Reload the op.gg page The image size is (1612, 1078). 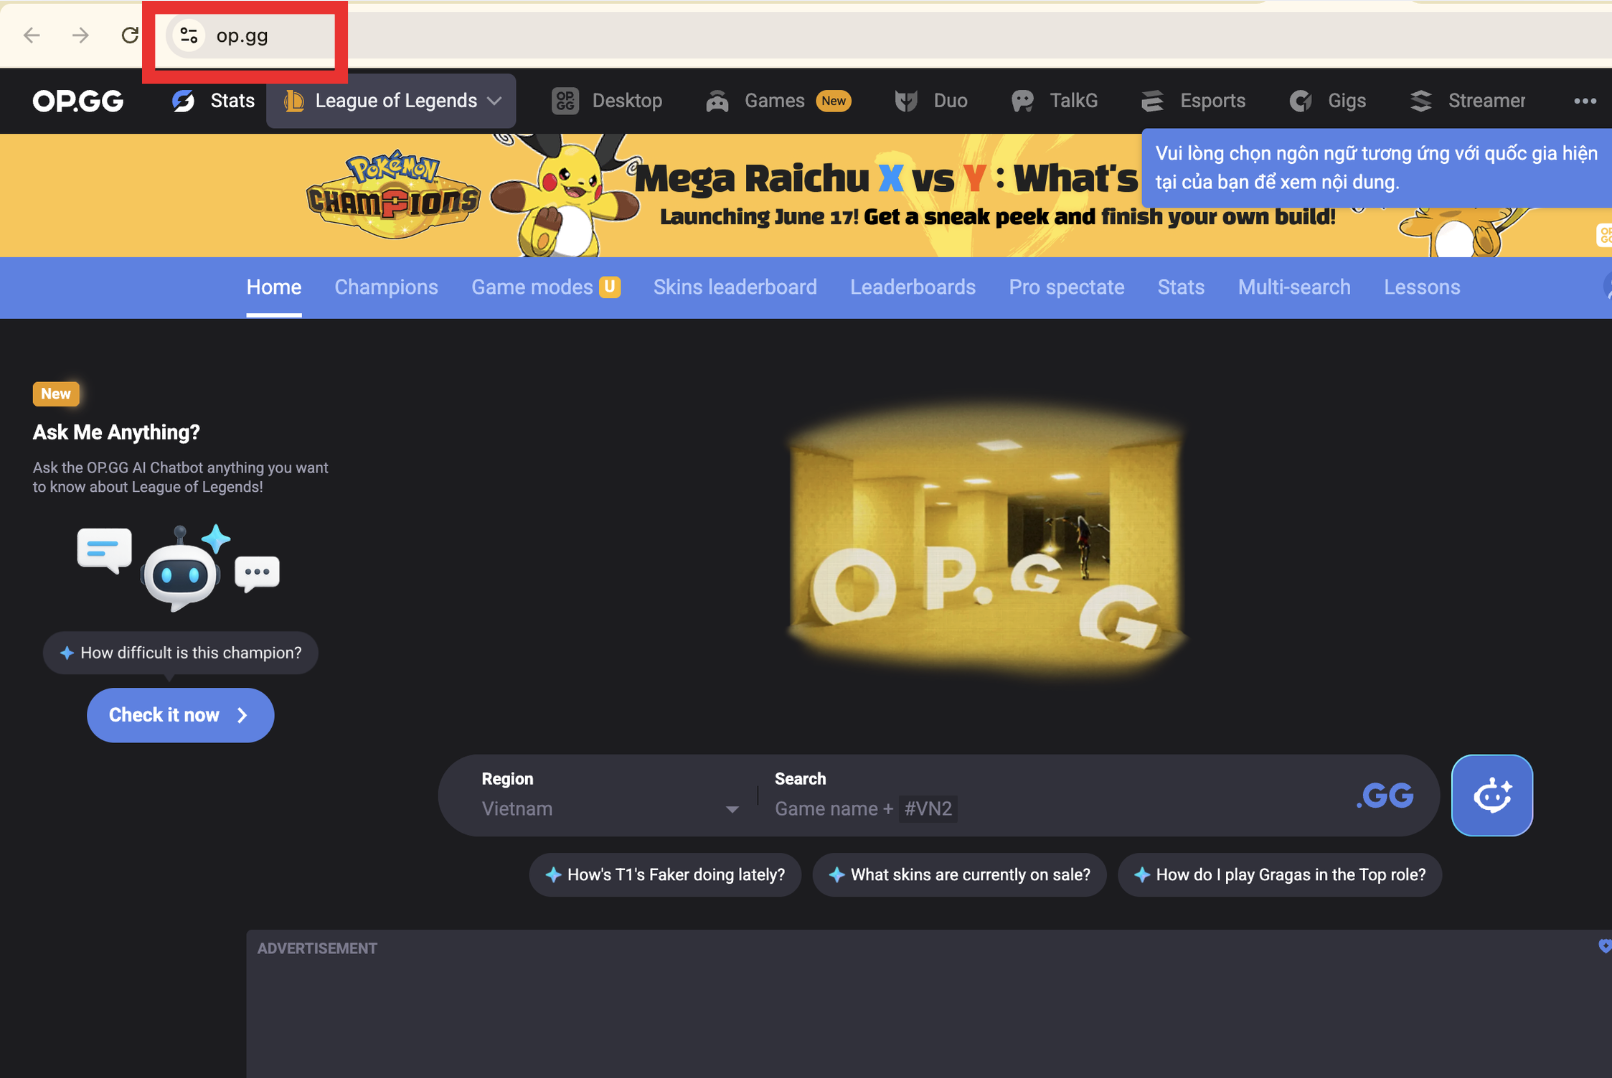[x=129, y=36]
